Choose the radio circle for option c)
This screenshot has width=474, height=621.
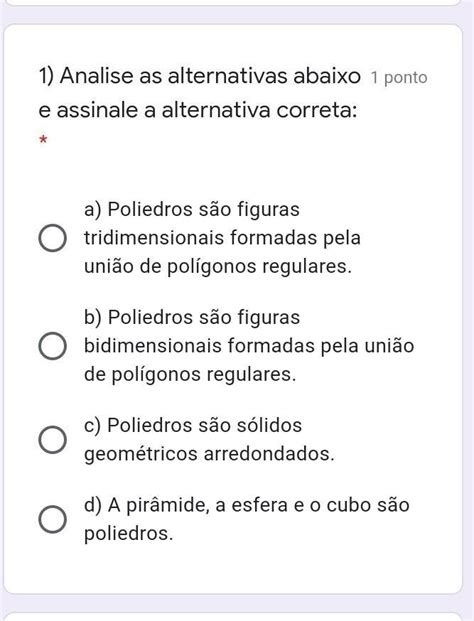52,440
